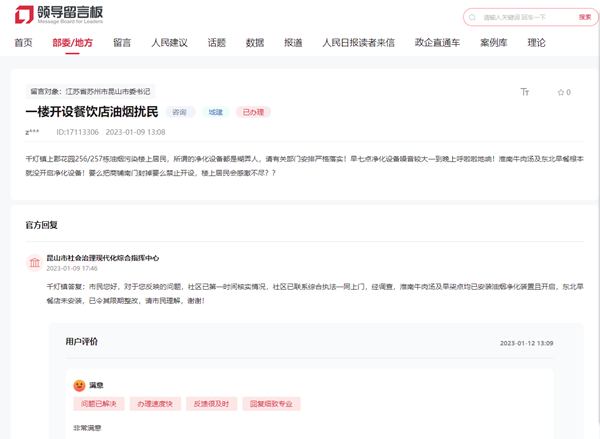Open the 部委/地方 nav tab
Screen dimensions: 600x439
coord(72,43)
